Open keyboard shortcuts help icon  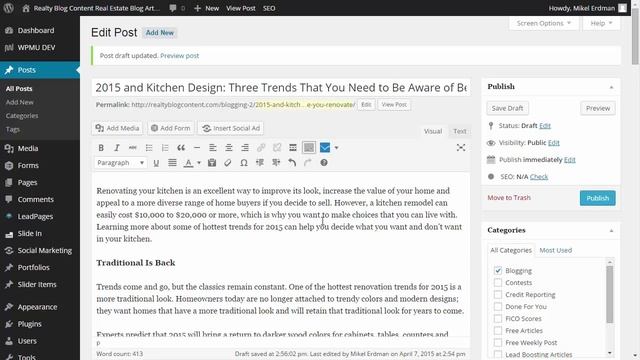[x=324, y=163]
